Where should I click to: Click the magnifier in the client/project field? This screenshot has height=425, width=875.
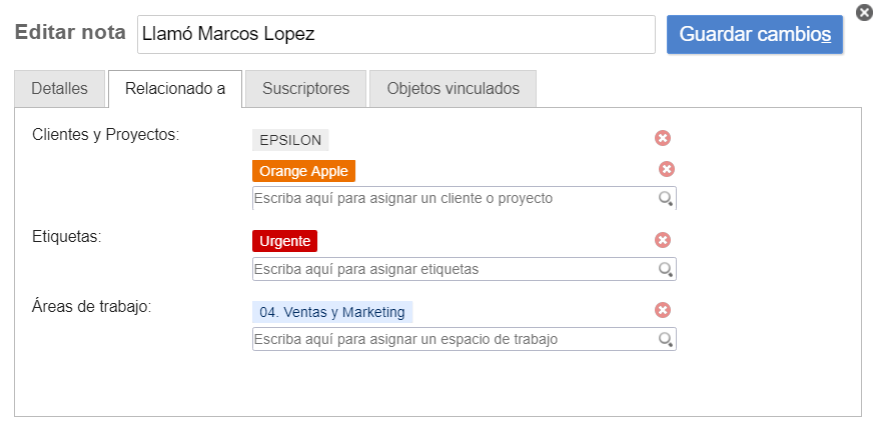point(665,199)
